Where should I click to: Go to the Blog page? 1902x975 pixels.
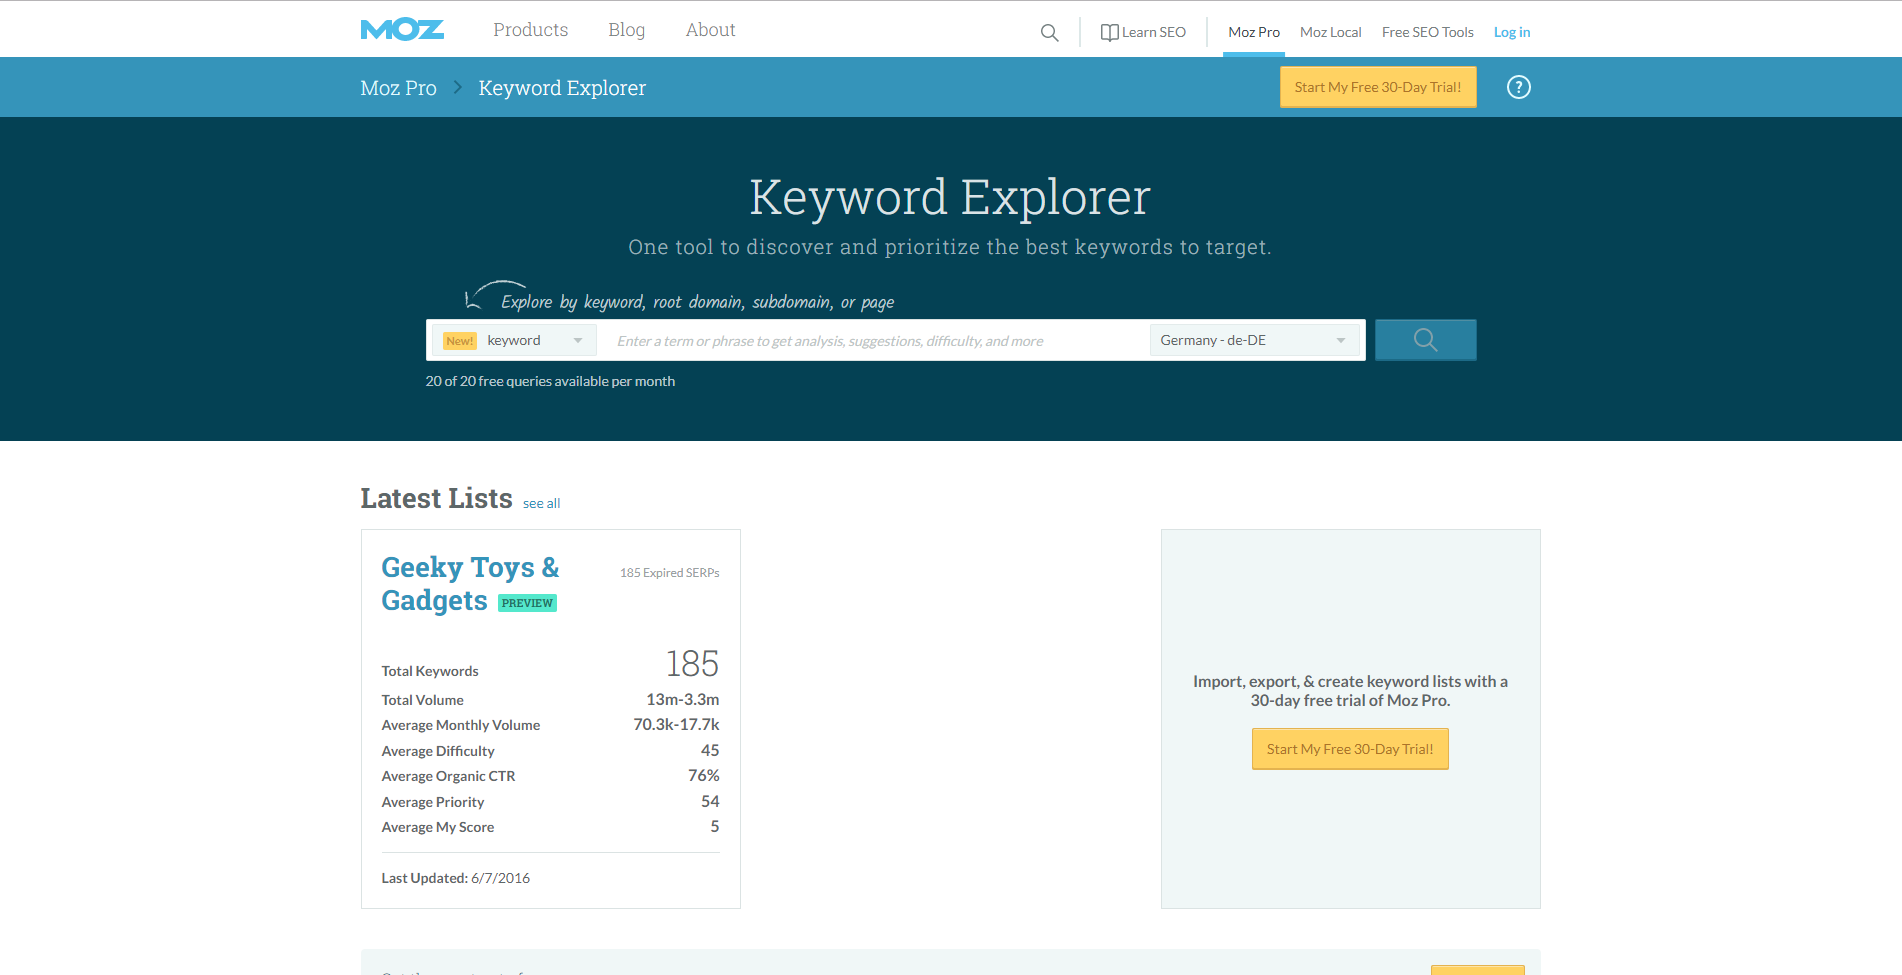click(626, 30)
